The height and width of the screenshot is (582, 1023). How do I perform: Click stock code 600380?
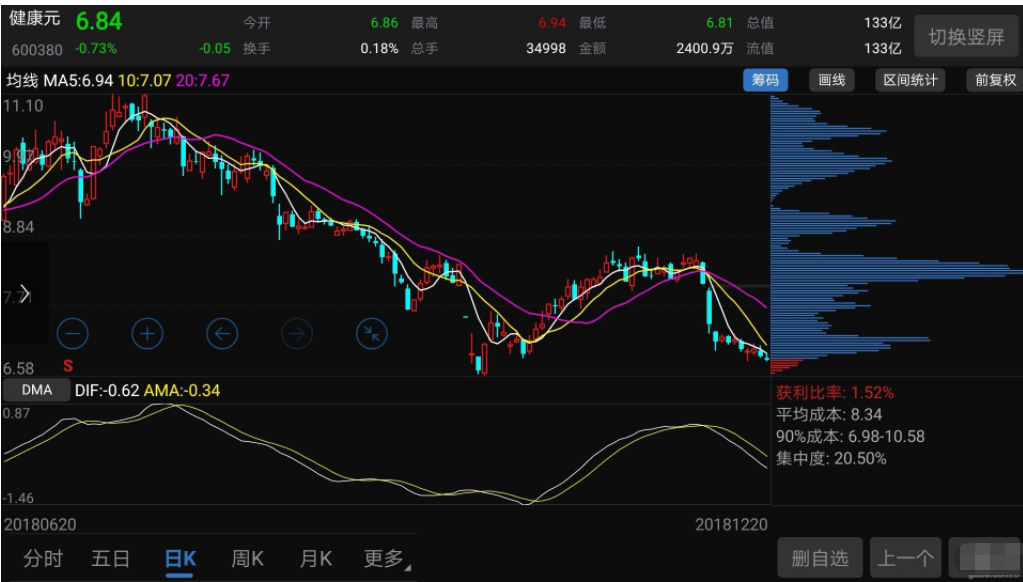coord(37,50)
